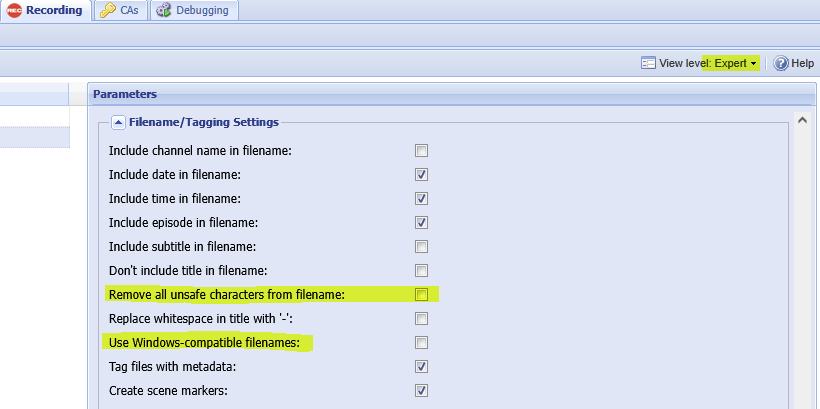This screenshot has height=409, width=820.
Task: Click the View level list icon
Action: pyautogui.click(x=648, y=63)
